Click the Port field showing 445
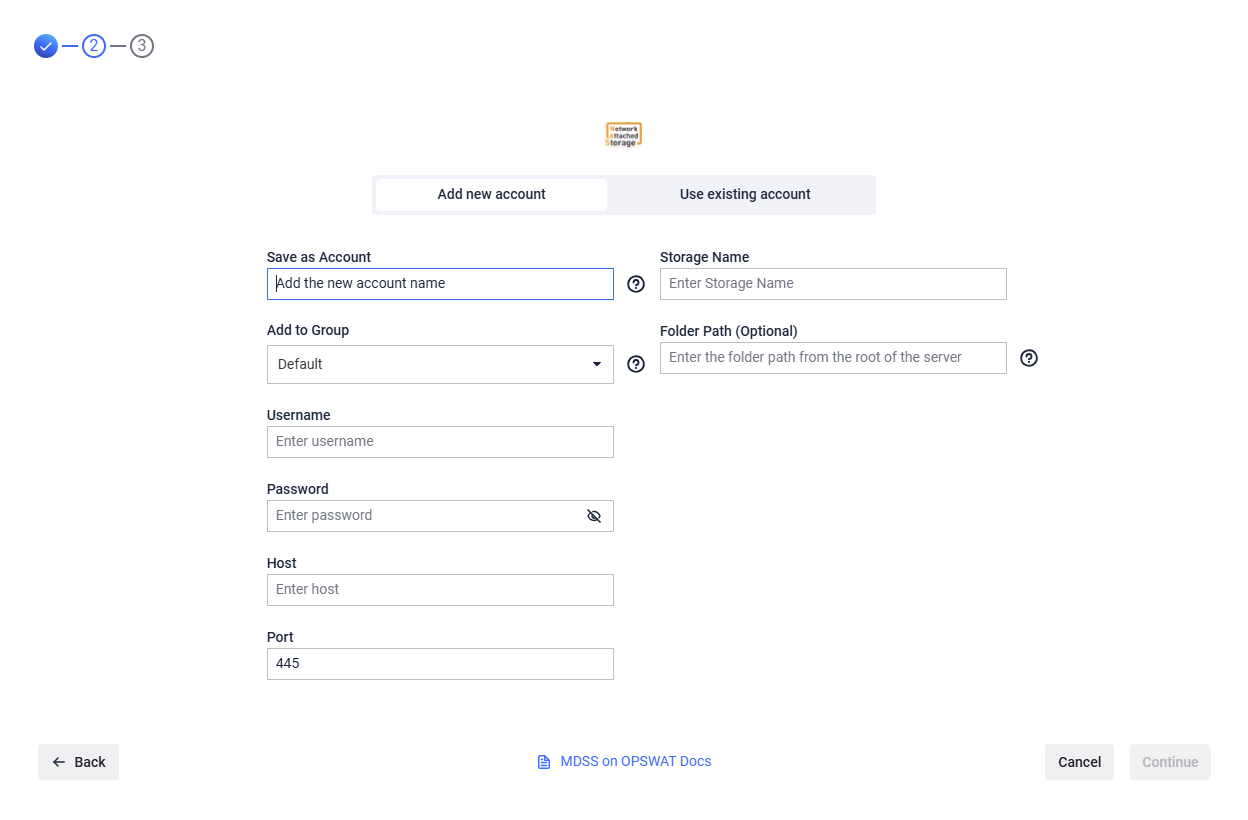 (440, 664)
